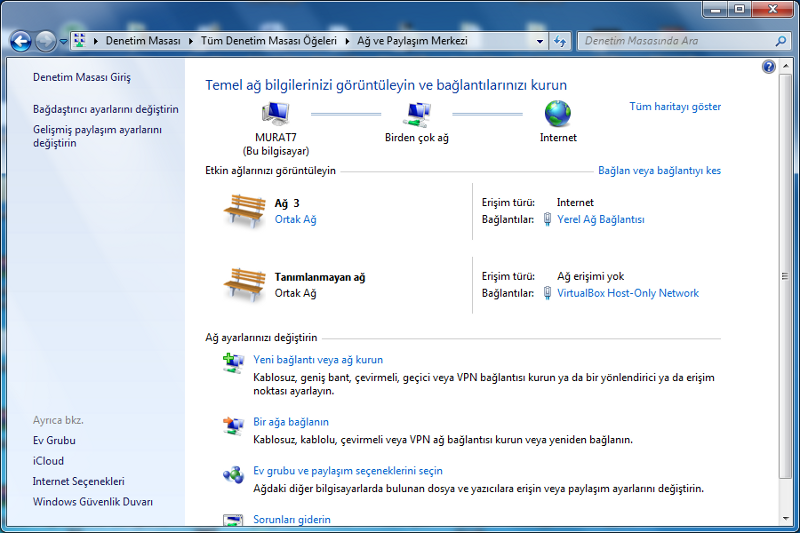The width and height of the screenshot is (800, 533).
Task: Click the bench icon next to Tanımlanmayan ağ
Action: (x=245, y=284)
